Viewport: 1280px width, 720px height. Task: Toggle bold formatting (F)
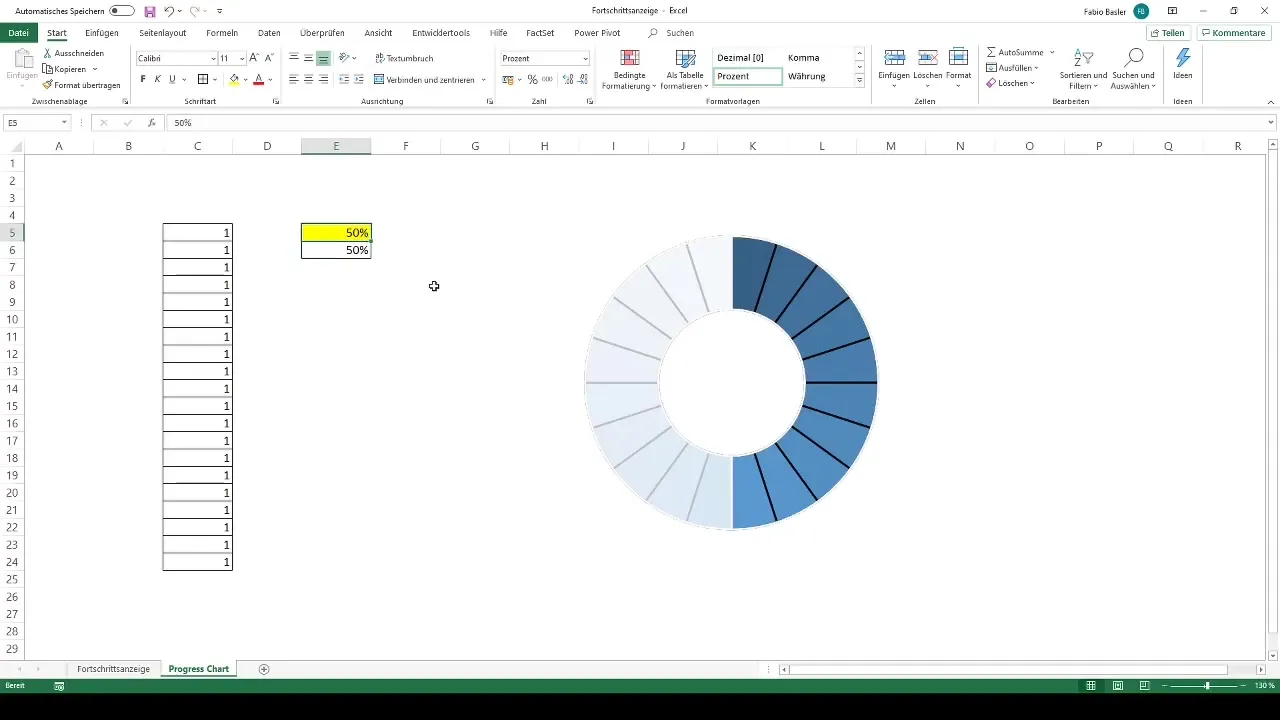(143, 79)
